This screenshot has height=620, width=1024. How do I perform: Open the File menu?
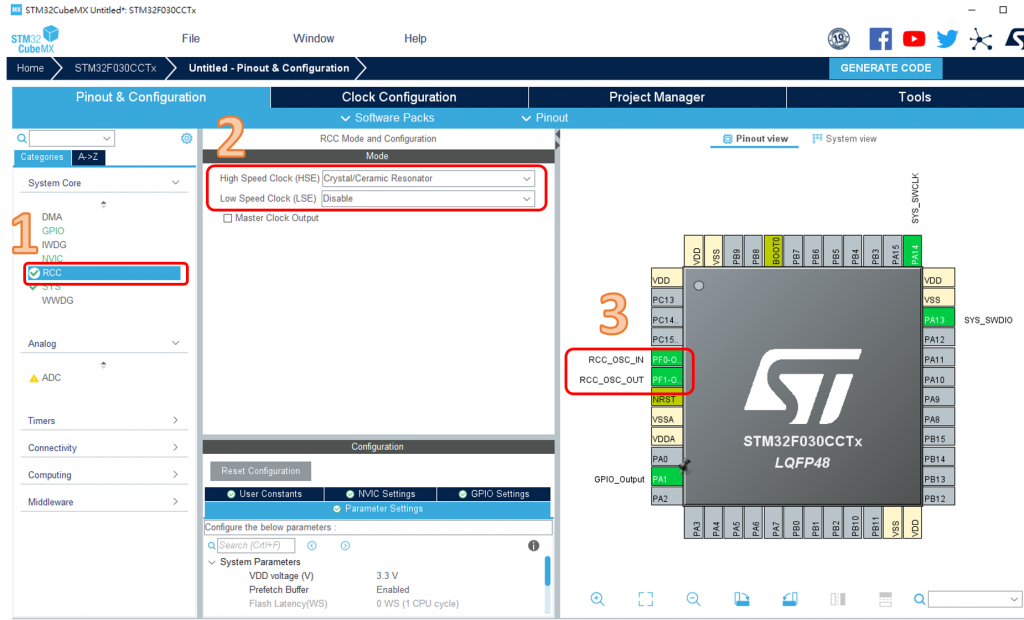point(191,39)
